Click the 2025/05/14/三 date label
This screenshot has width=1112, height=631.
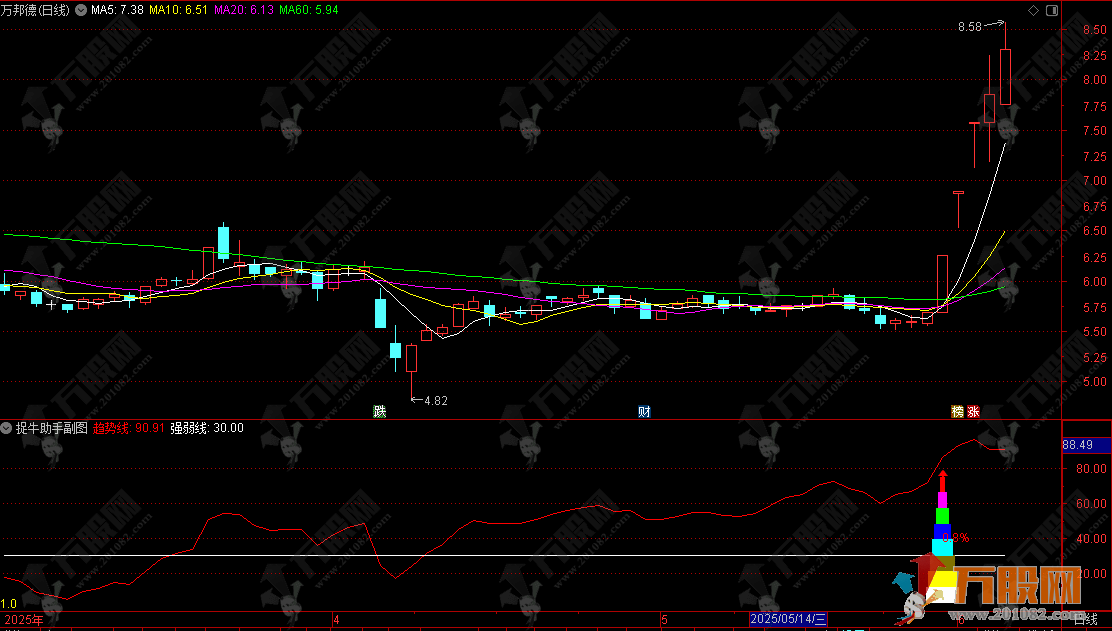point(788,620)
